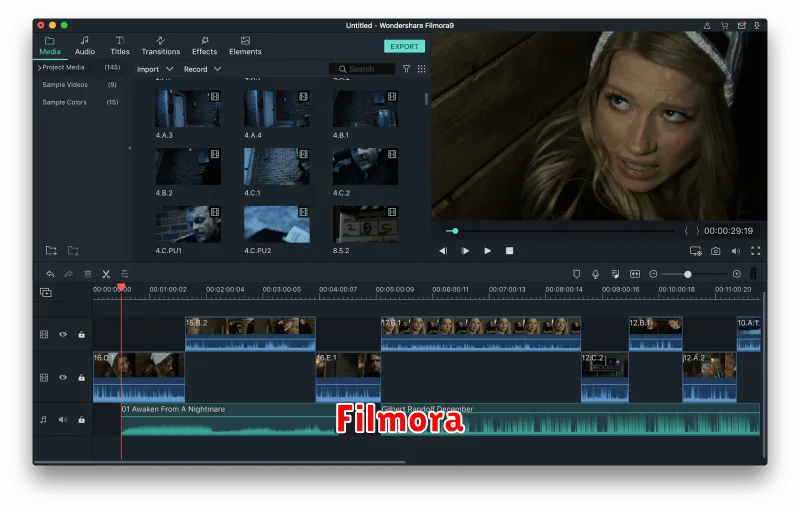Viewport: 800px width, 512px height.
Task: Lock the audio track
Action: [x=82, y=420]
